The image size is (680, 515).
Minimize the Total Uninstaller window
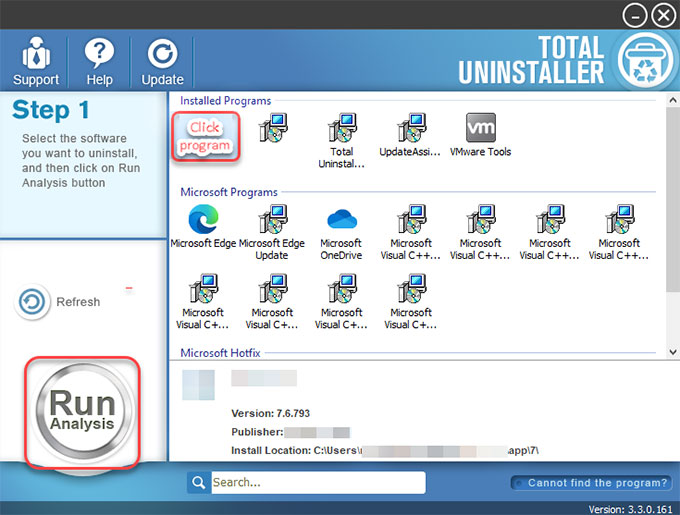(x=635, y=16)
